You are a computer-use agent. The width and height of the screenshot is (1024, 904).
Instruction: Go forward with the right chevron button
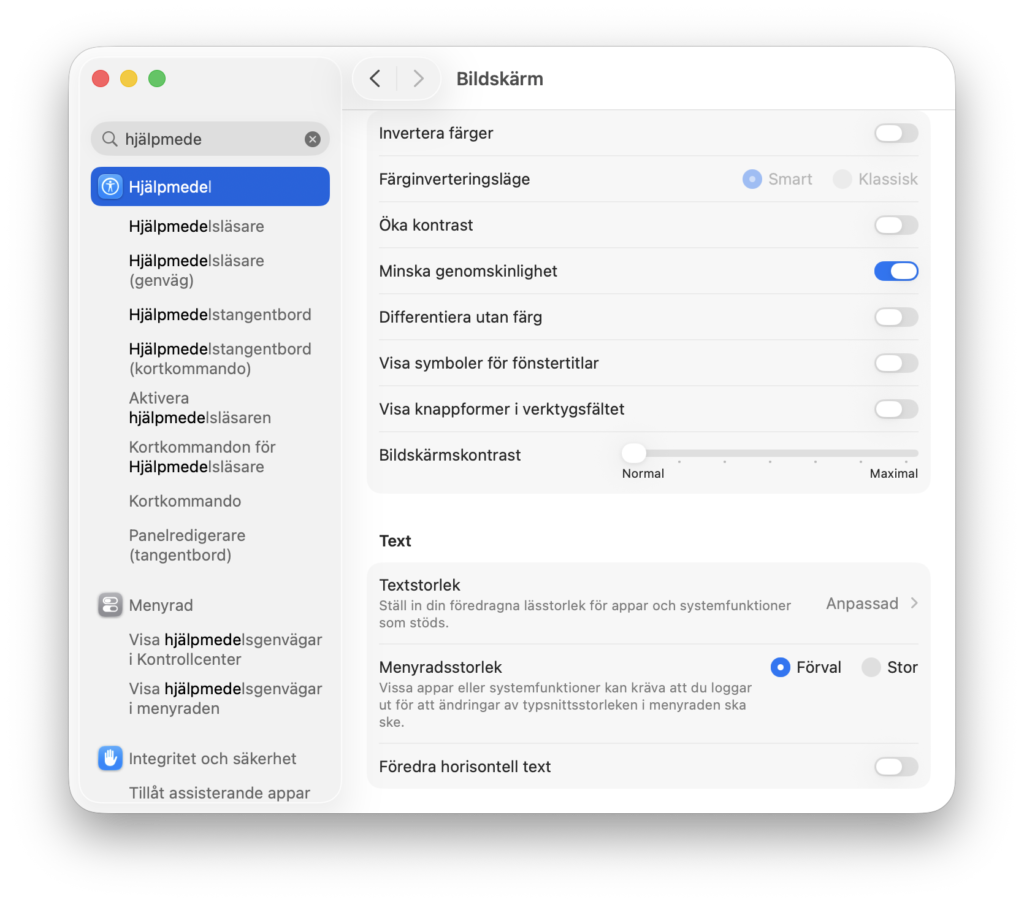419,79
